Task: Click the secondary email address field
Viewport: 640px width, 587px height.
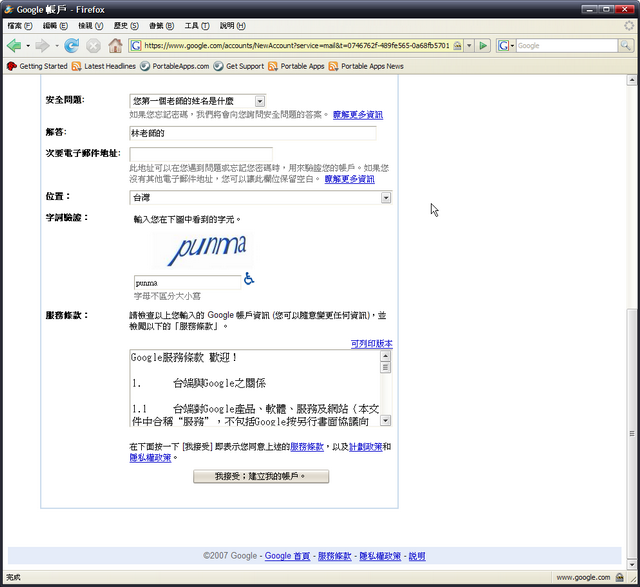Action: click(201, 154)
